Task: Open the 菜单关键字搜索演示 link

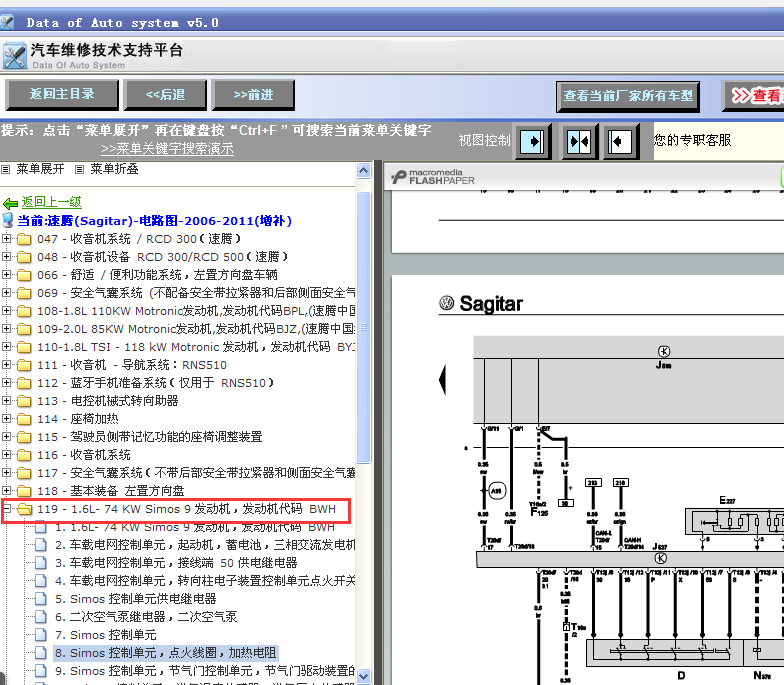Action: tap(167, 148)
